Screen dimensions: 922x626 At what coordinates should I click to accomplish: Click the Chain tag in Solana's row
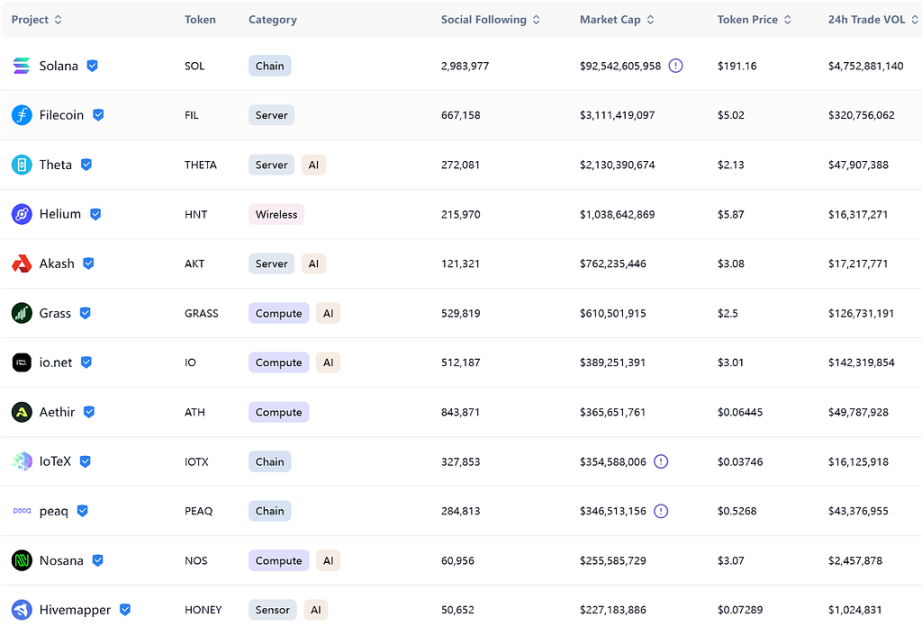pyautogui.click(x=270, y=66)
